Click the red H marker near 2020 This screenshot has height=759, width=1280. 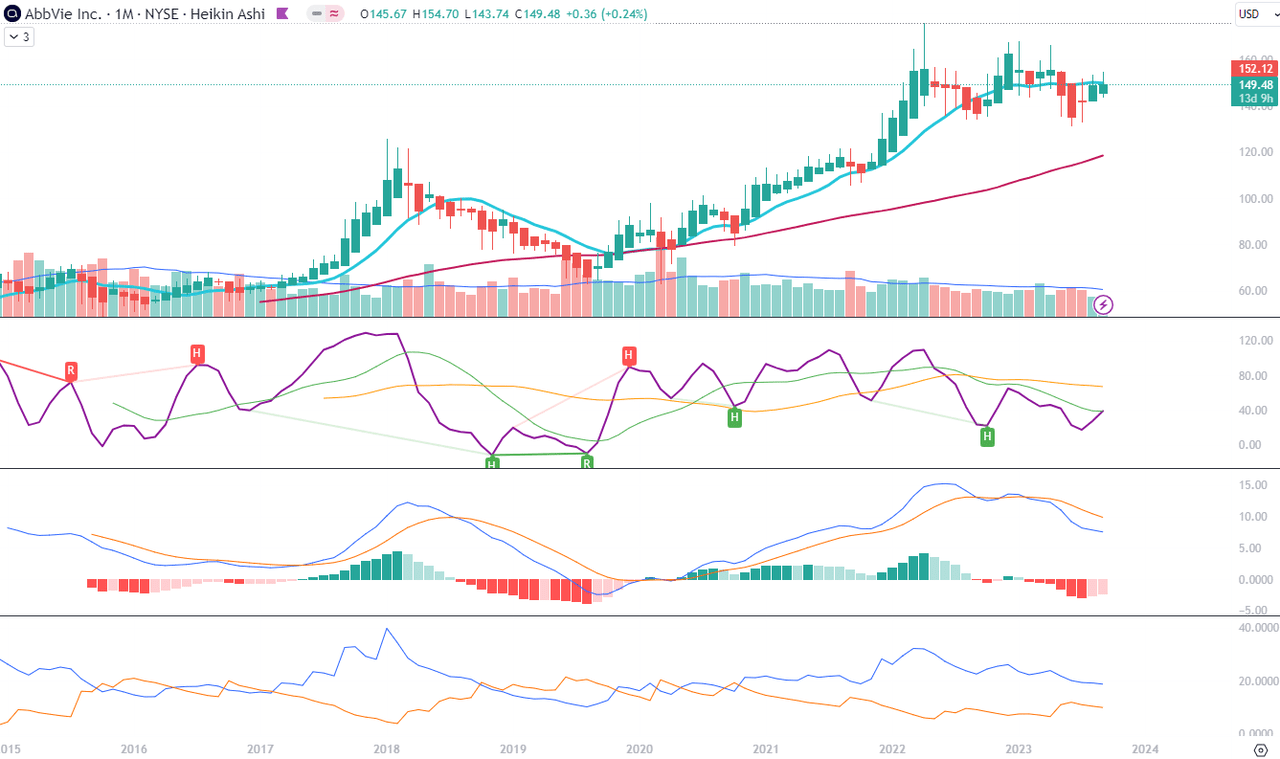coord(629,355)
